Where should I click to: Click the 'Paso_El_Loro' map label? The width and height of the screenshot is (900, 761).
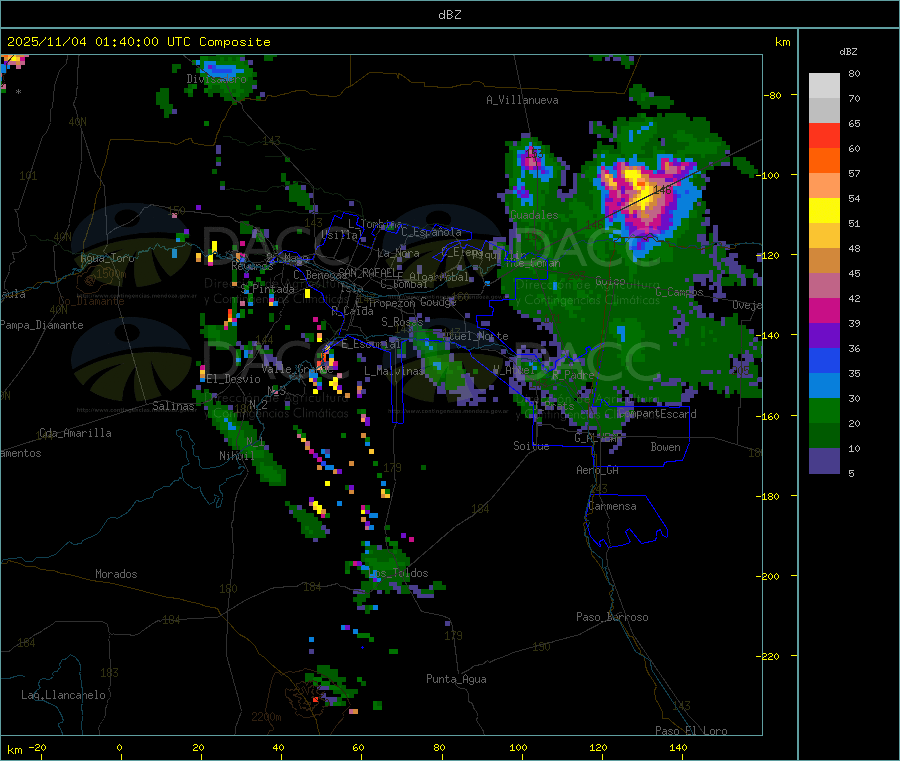pos(691,731)
